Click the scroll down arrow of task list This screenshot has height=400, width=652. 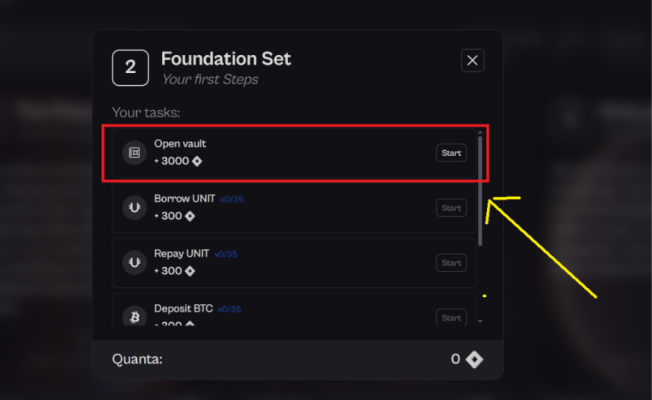coord(481,321)
